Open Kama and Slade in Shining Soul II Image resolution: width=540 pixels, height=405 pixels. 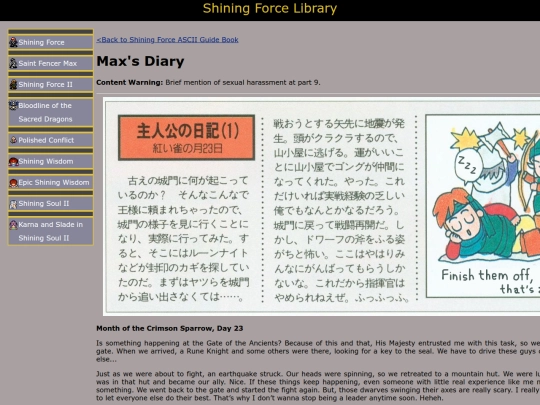51,231
